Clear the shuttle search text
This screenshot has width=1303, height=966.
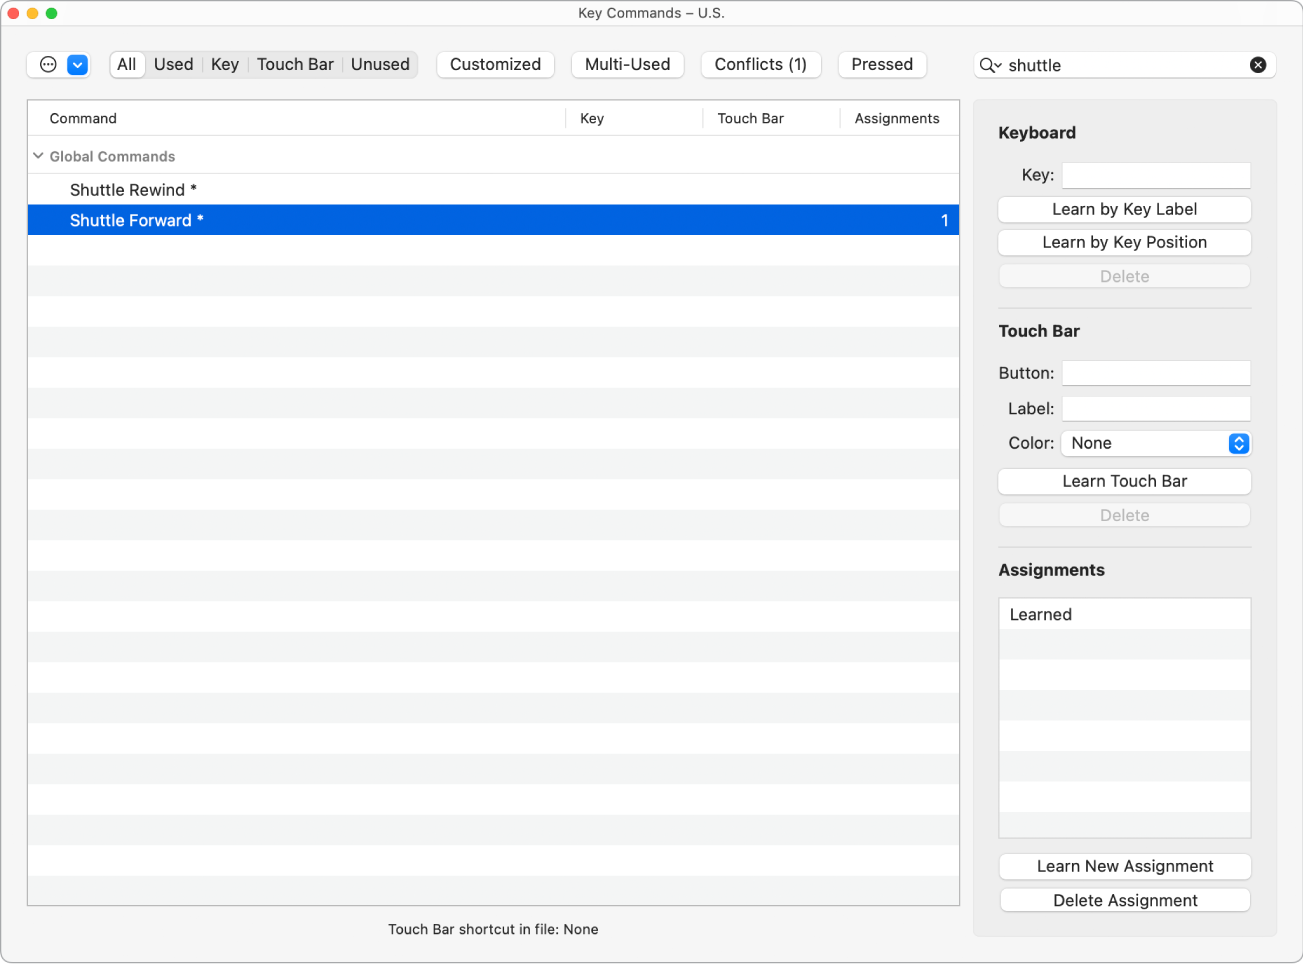point(1258,65)
